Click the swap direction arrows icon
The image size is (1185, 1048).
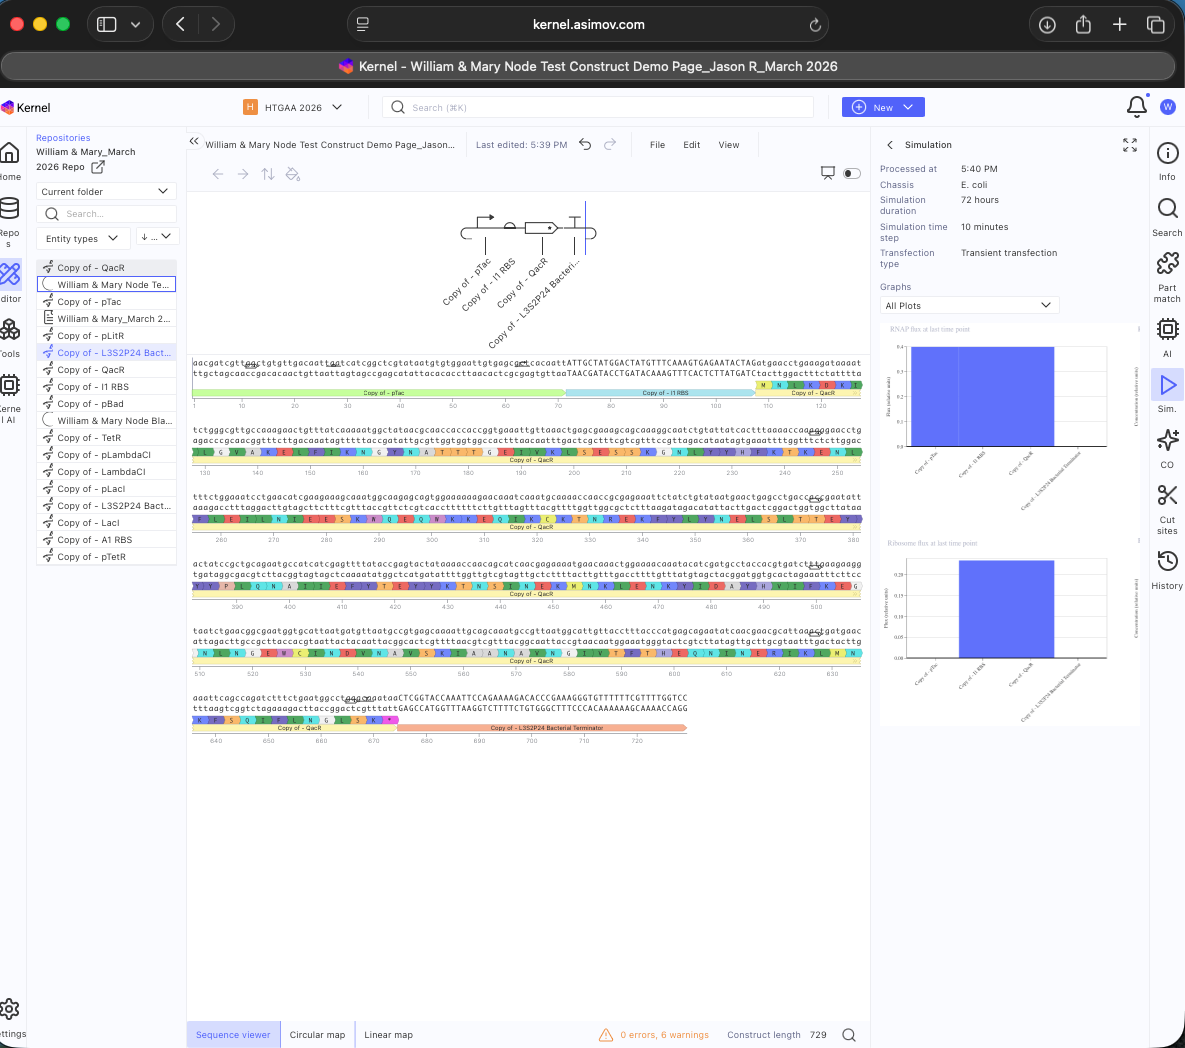(268, 175)
